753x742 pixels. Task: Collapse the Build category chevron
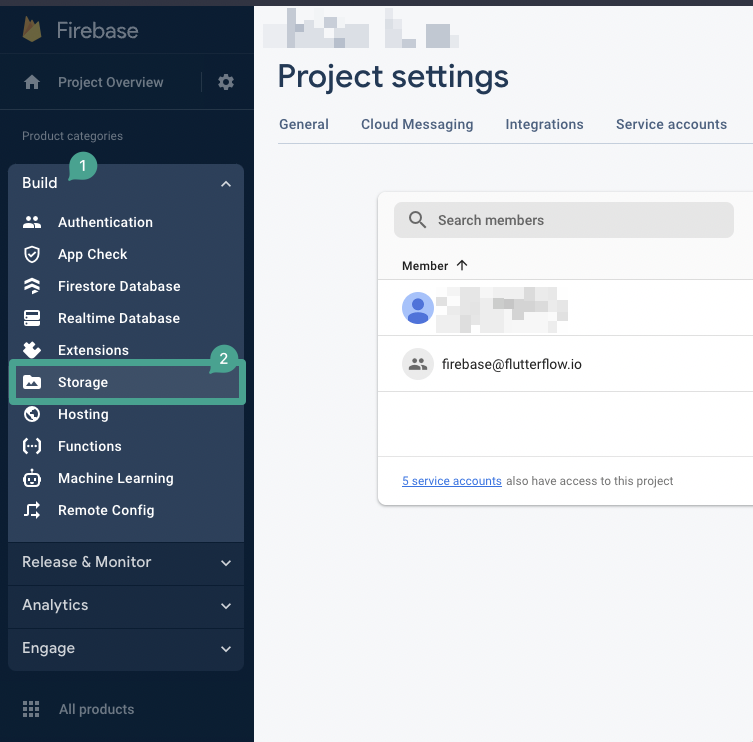226,184
